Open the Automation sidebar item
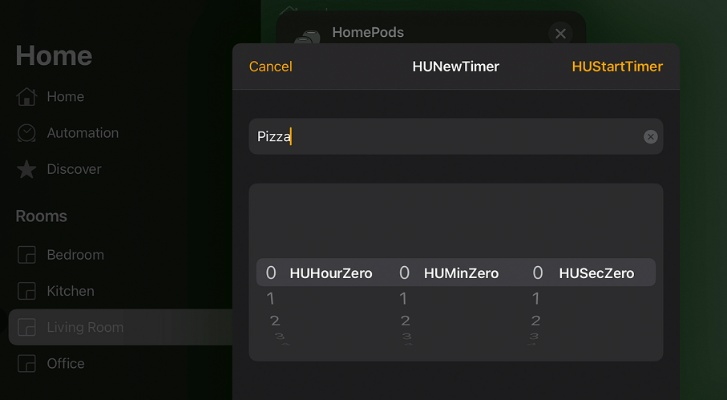Screen dimensions: 727x400 click(82, 133)
